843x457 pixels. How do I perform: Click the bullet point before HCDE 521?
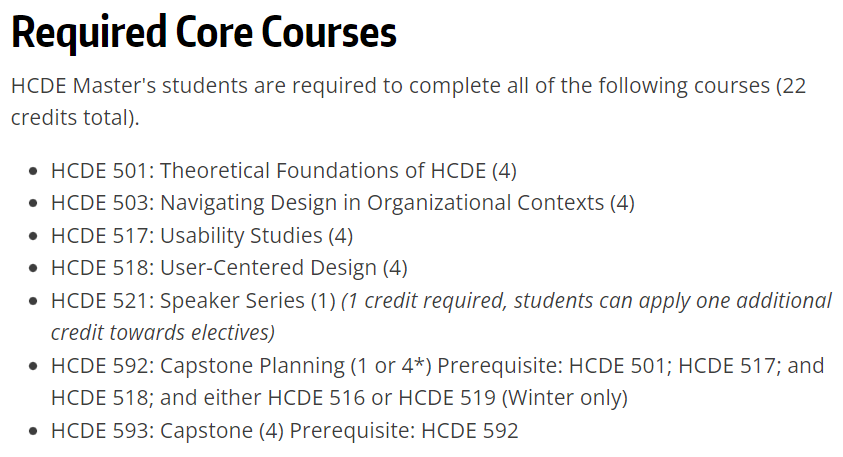(x=34, y=301)
